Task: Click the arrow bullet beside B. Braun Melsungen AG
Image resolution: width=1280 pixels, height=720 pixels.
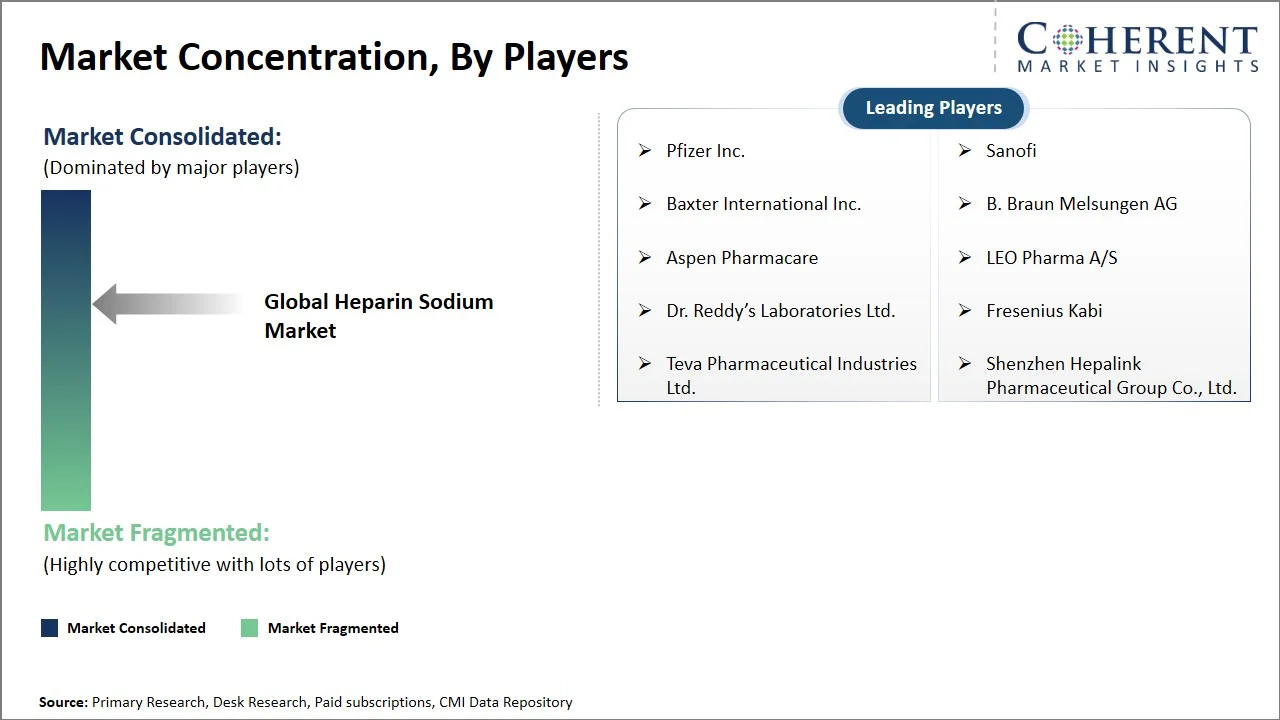Action: pos(965,204)
